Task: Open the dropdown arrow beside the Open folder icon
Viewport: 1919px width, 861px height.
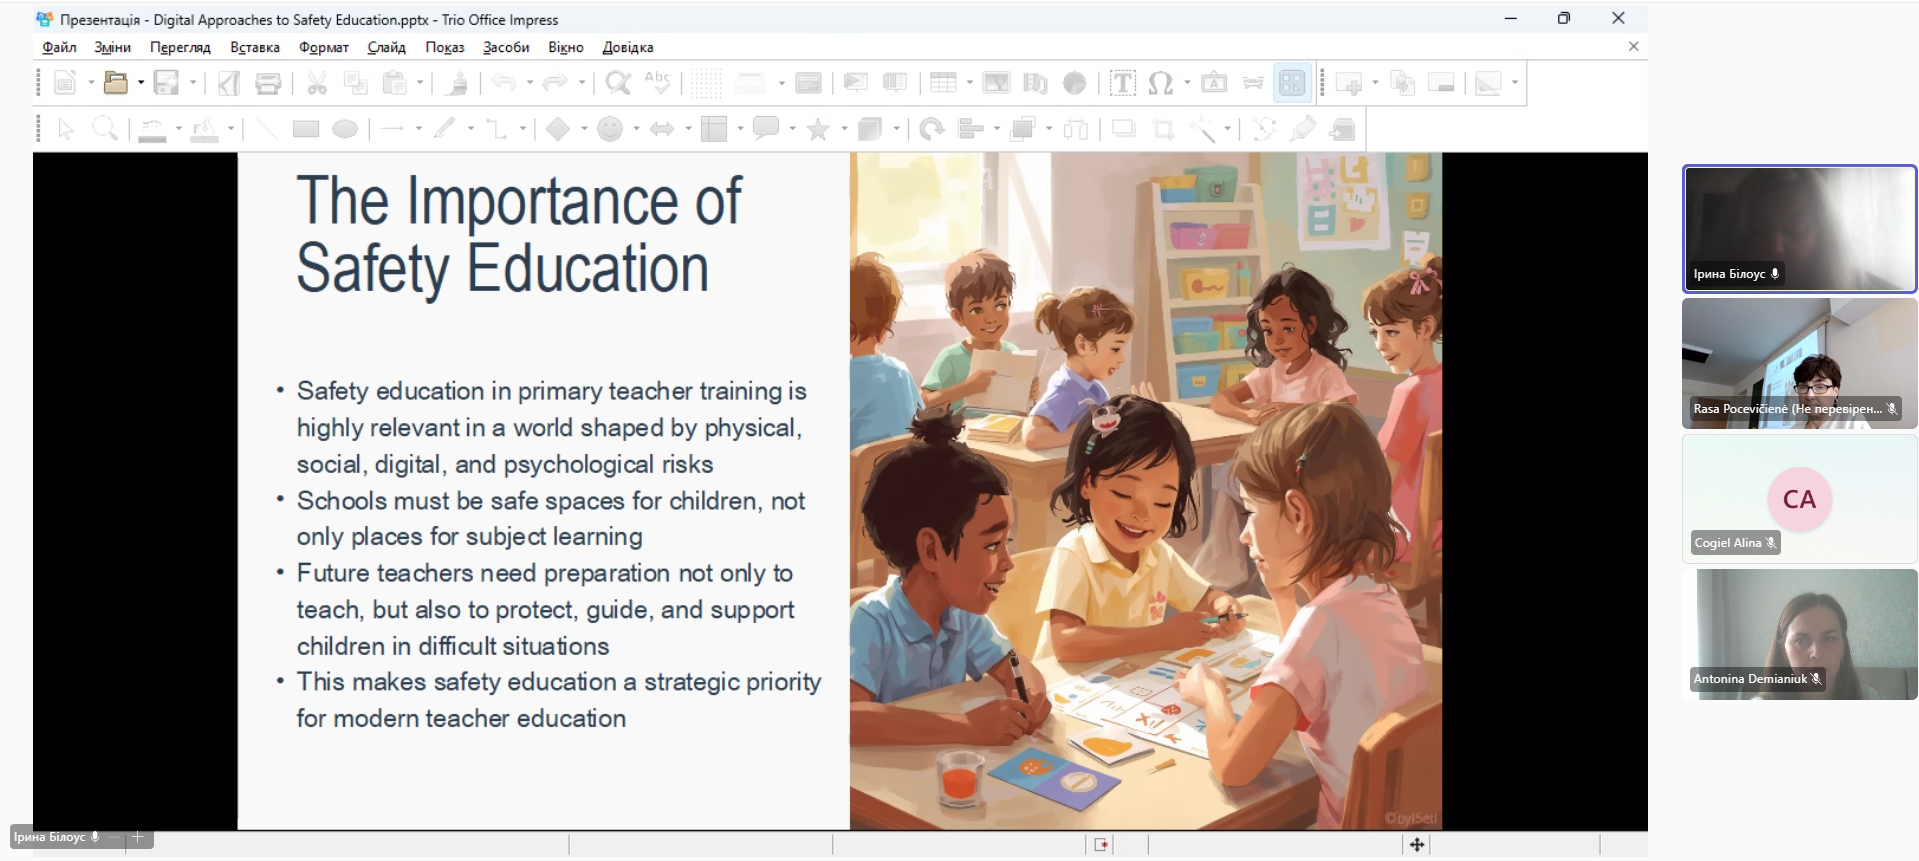Action: tap(141, 83)
